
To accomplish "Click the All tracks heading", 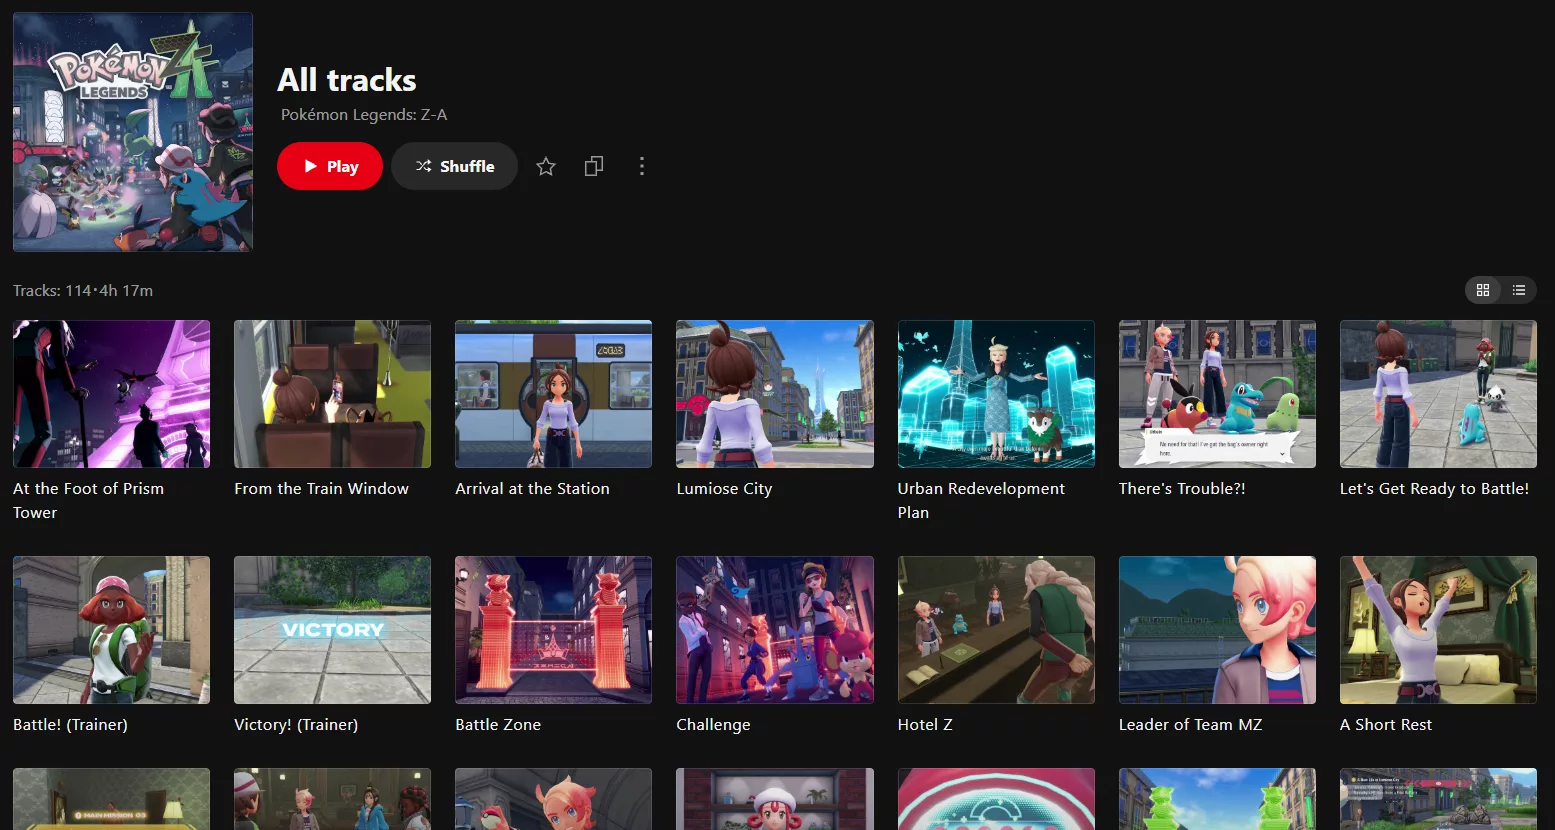I will tap(347, 80).
